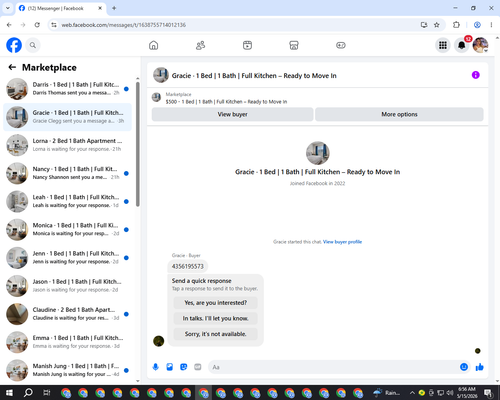Image resolution: width=500 pixels, height=400 pixels.
Task: Open the Friends icon in top navigation
Action: [200, 45]
